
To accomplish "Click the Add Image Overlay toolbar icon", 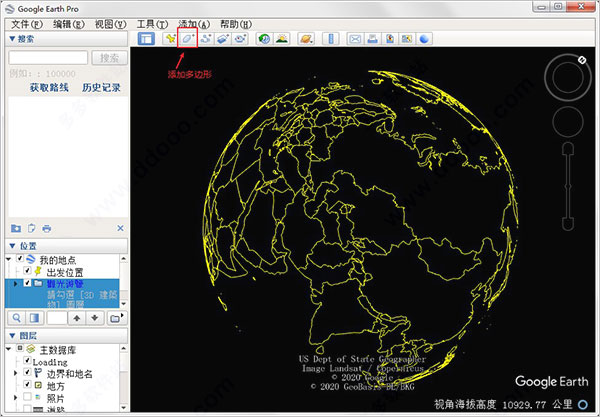I will (223, 39).
